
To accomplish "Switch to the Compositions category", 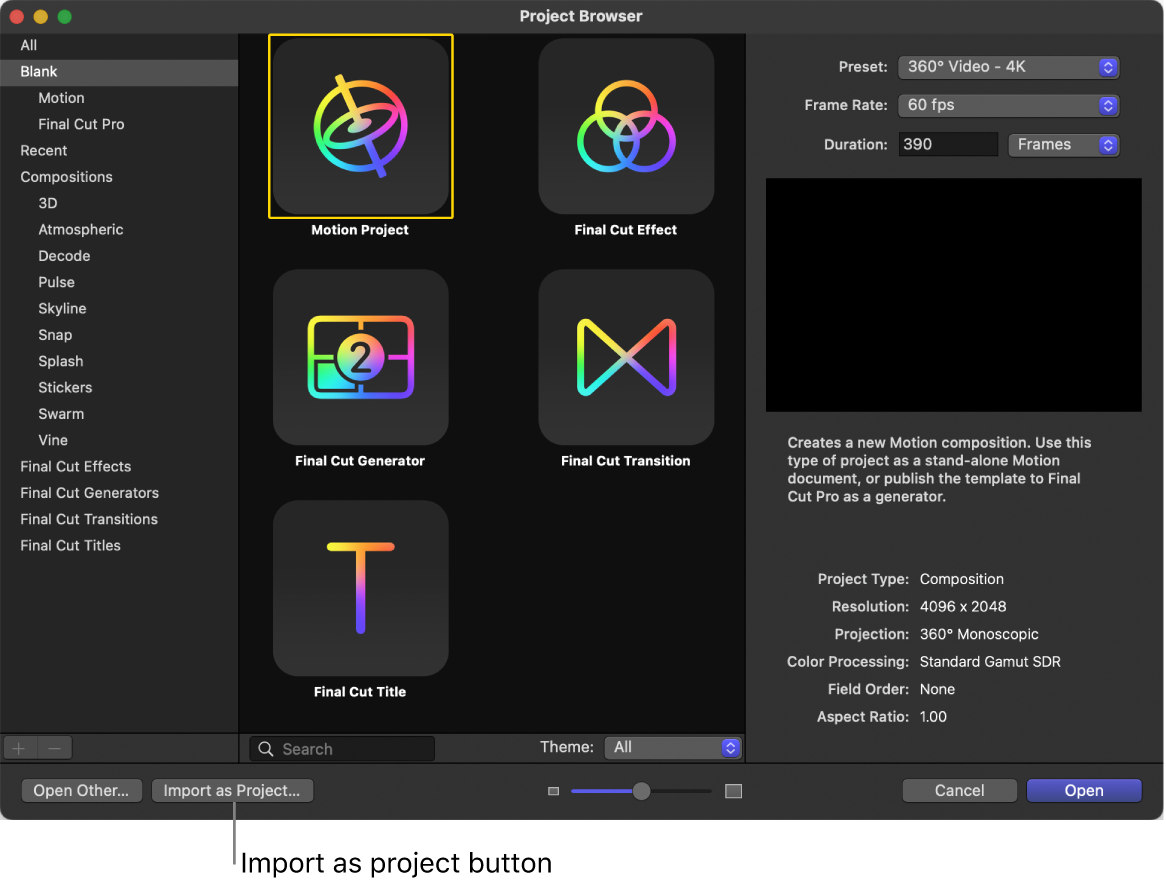I will [66, 176].
